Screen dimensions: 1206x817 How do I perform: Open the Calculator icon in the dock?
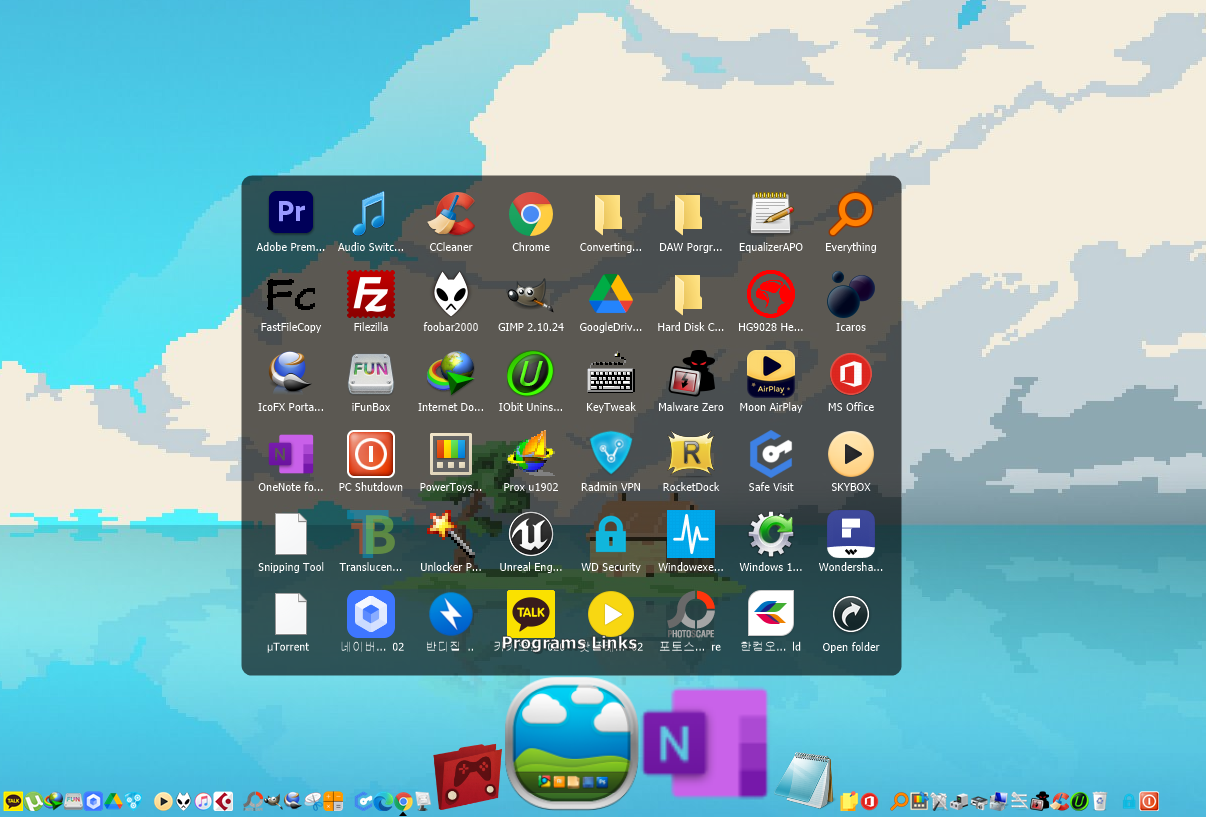click(x=333, y=801)
